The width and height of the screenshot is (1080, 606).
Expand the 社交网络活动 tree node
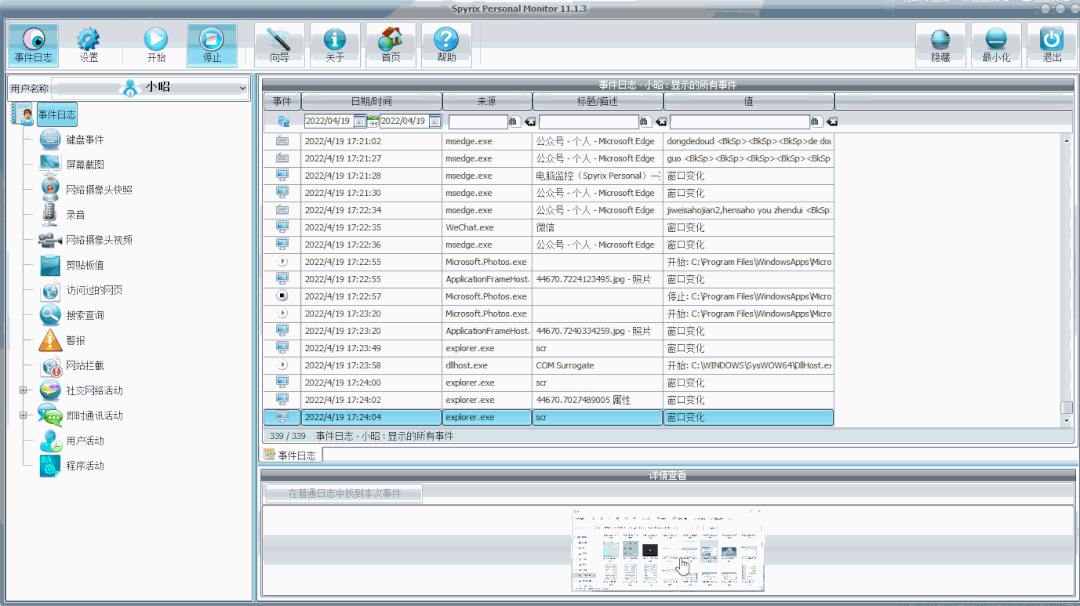[x=23, y=390]
